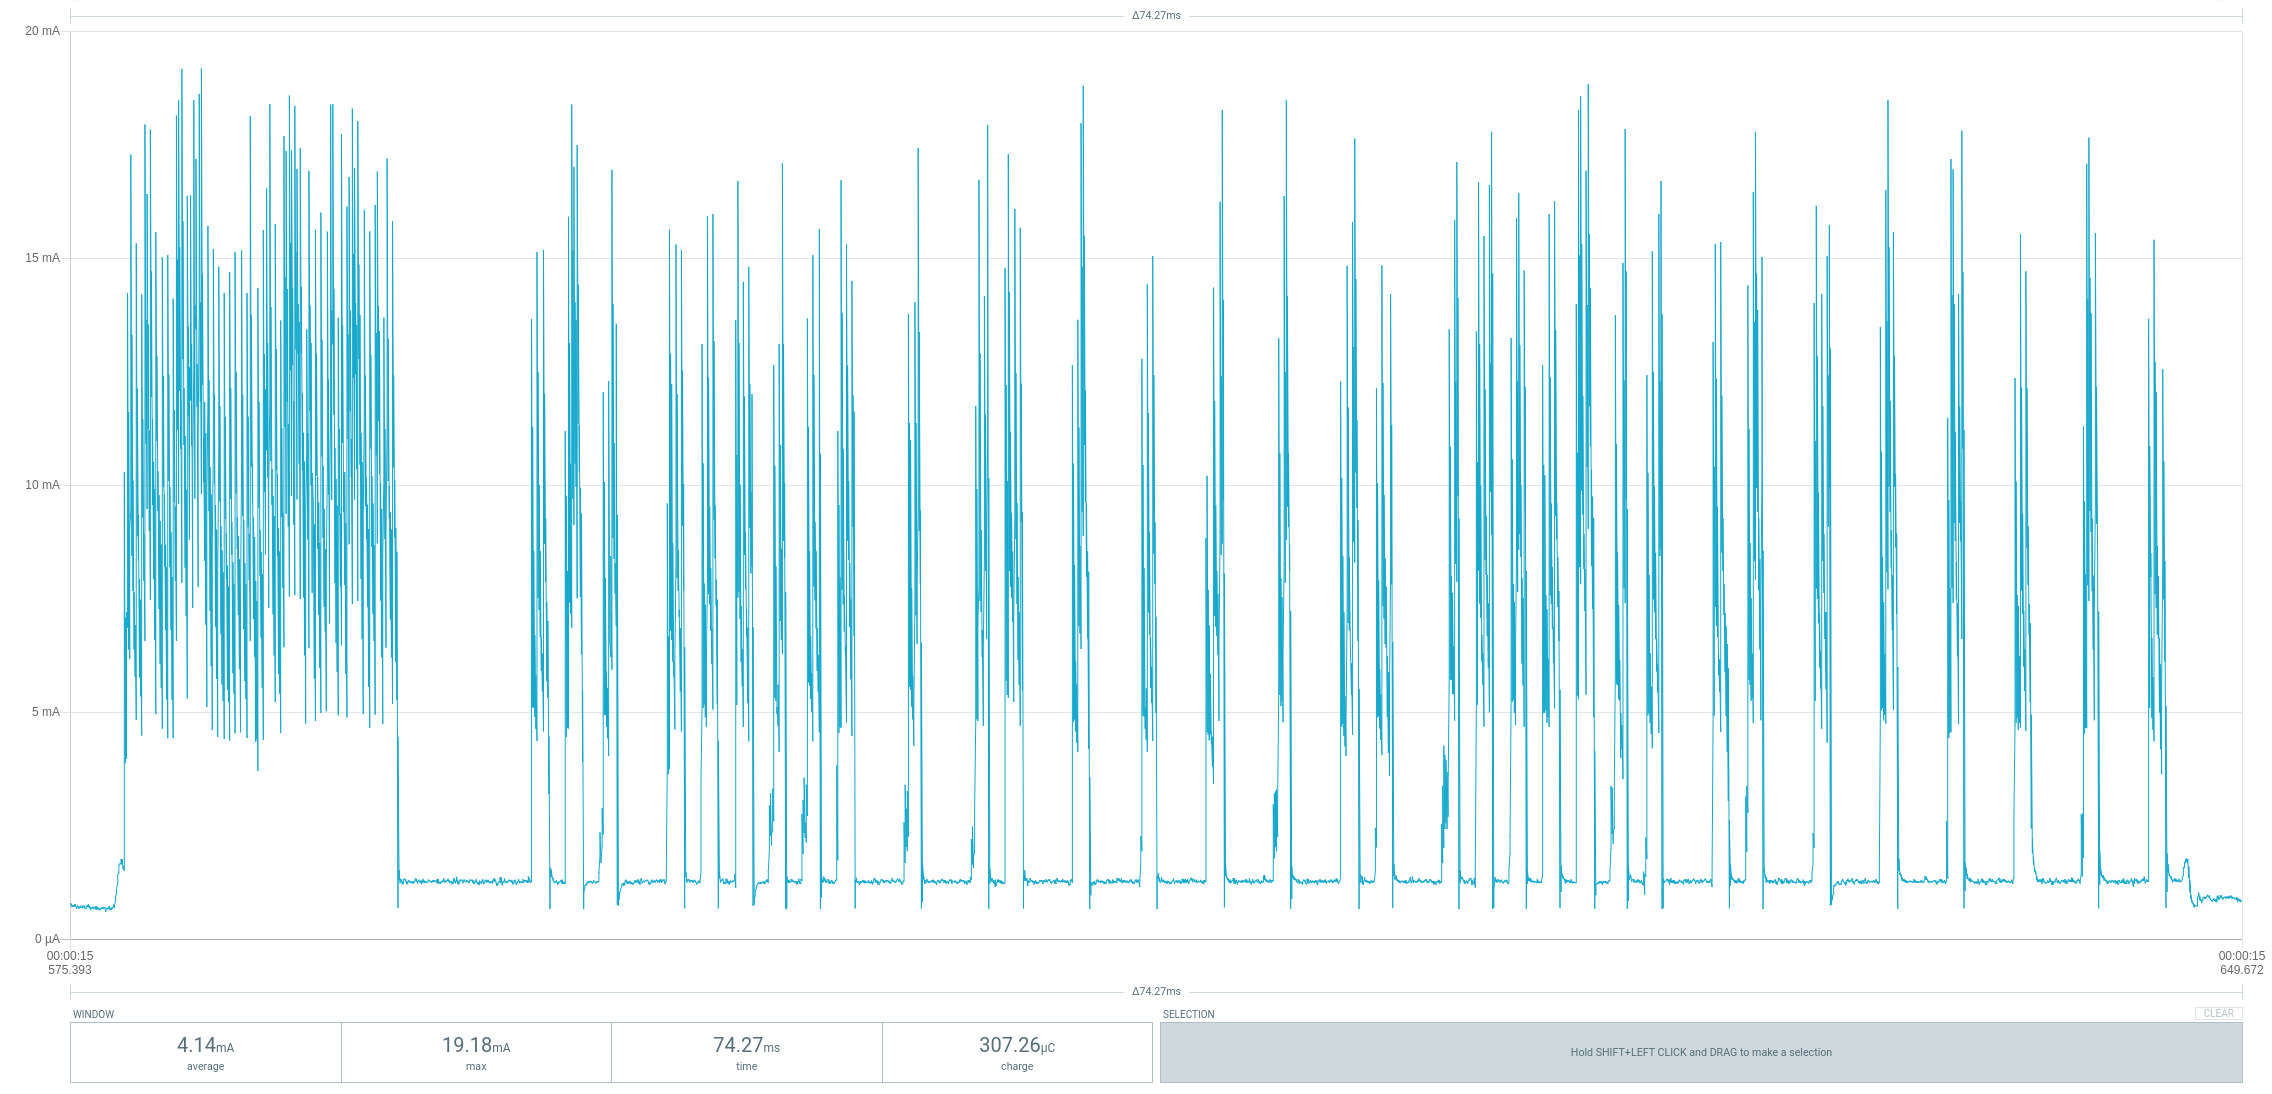Screen dimensions: 2272x1094
Task: Click the SELECTION section heading
Action: 1188,1014
